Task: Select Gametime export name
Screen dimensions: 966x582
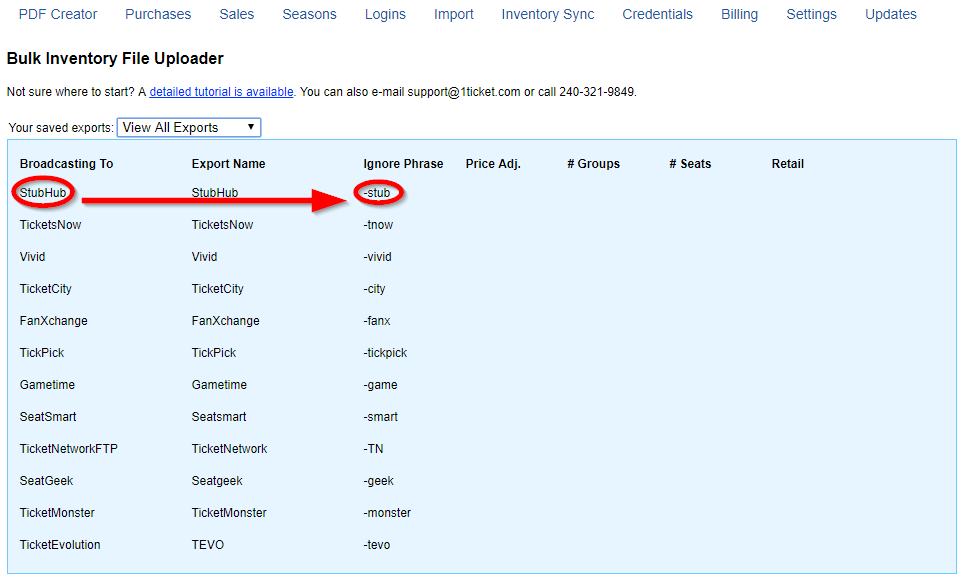Action: point(219,385)
